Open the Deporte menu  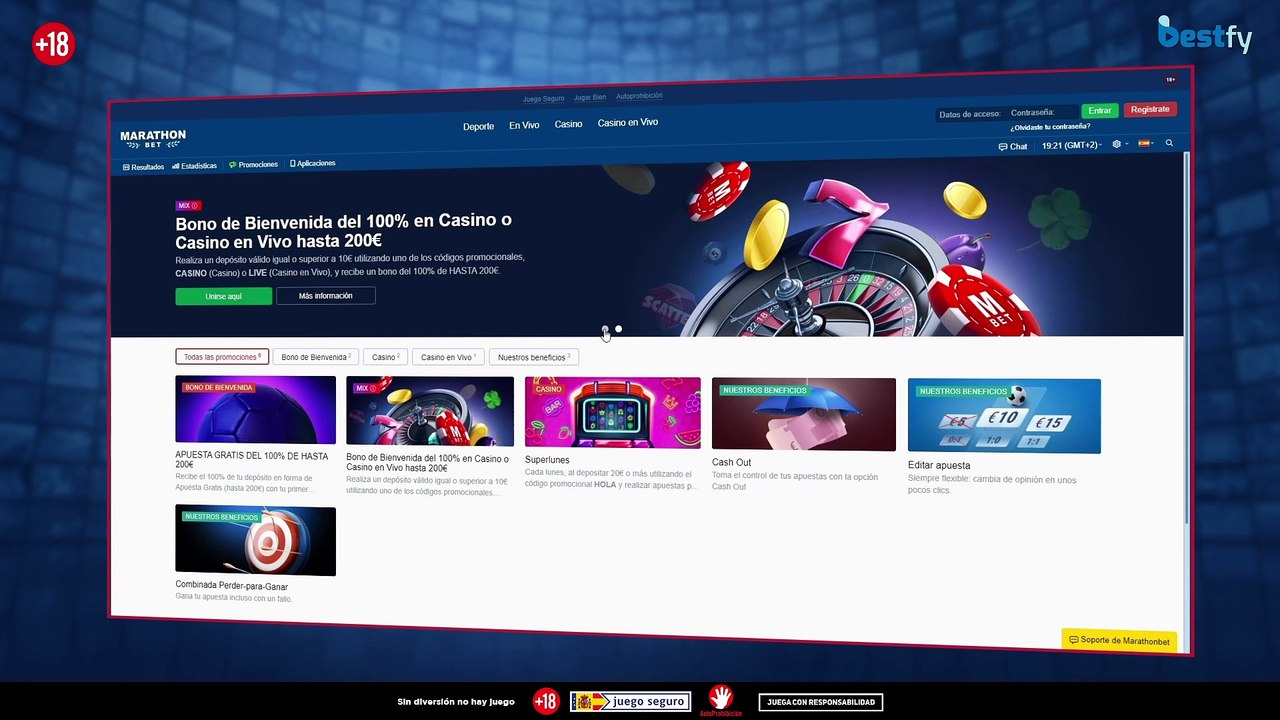(x=478, y=127)
